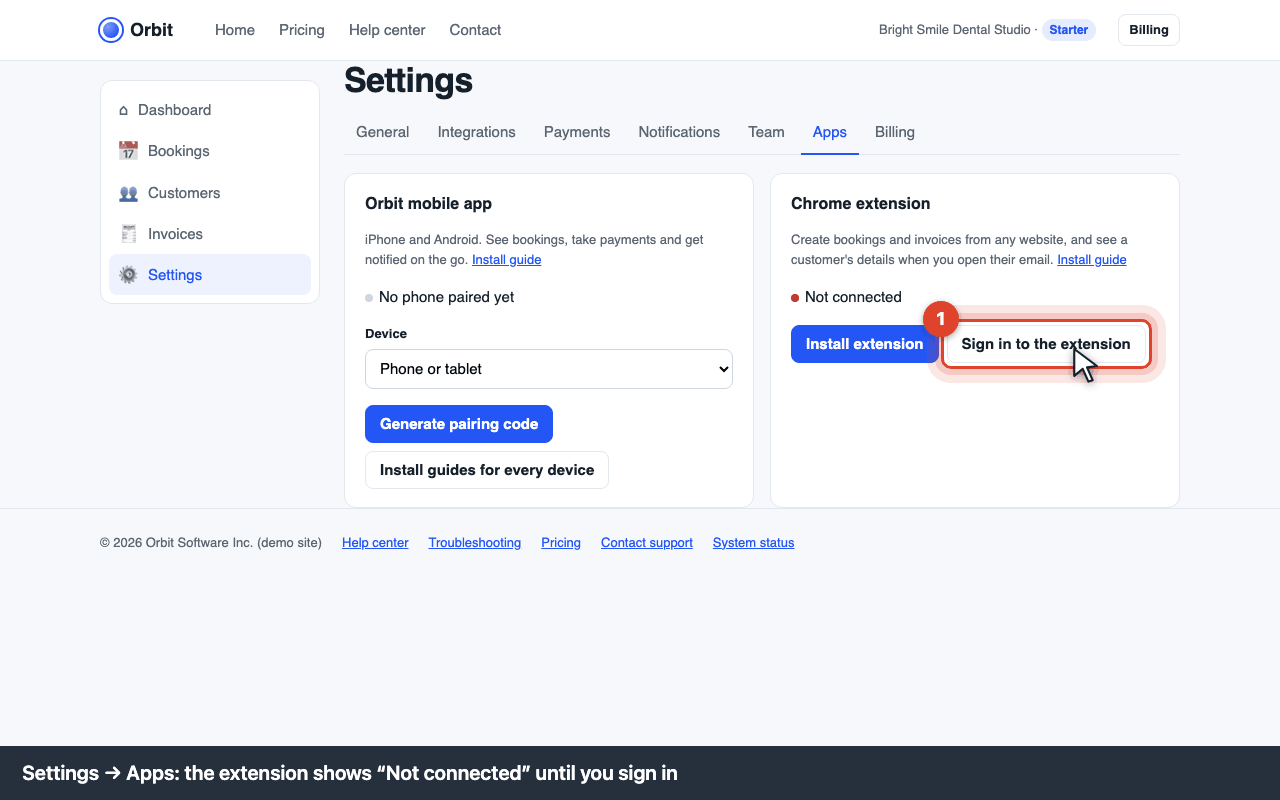Open Install guides for every device
This screenshot has width=1280, height=800.
487,470
